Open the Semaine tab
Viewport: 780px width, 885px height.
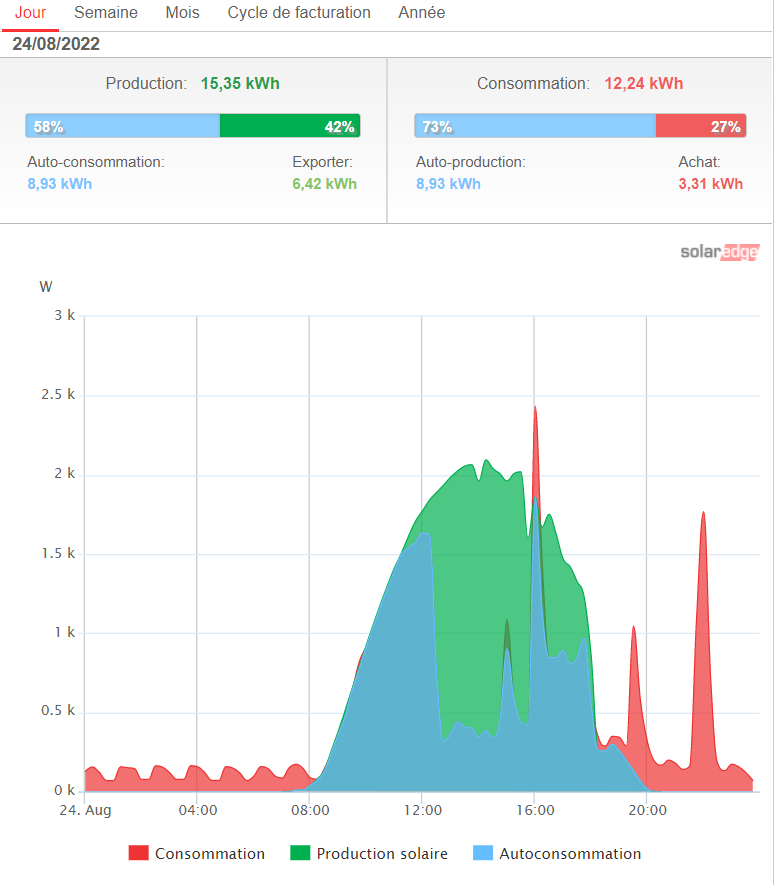(x=106, y=13)
